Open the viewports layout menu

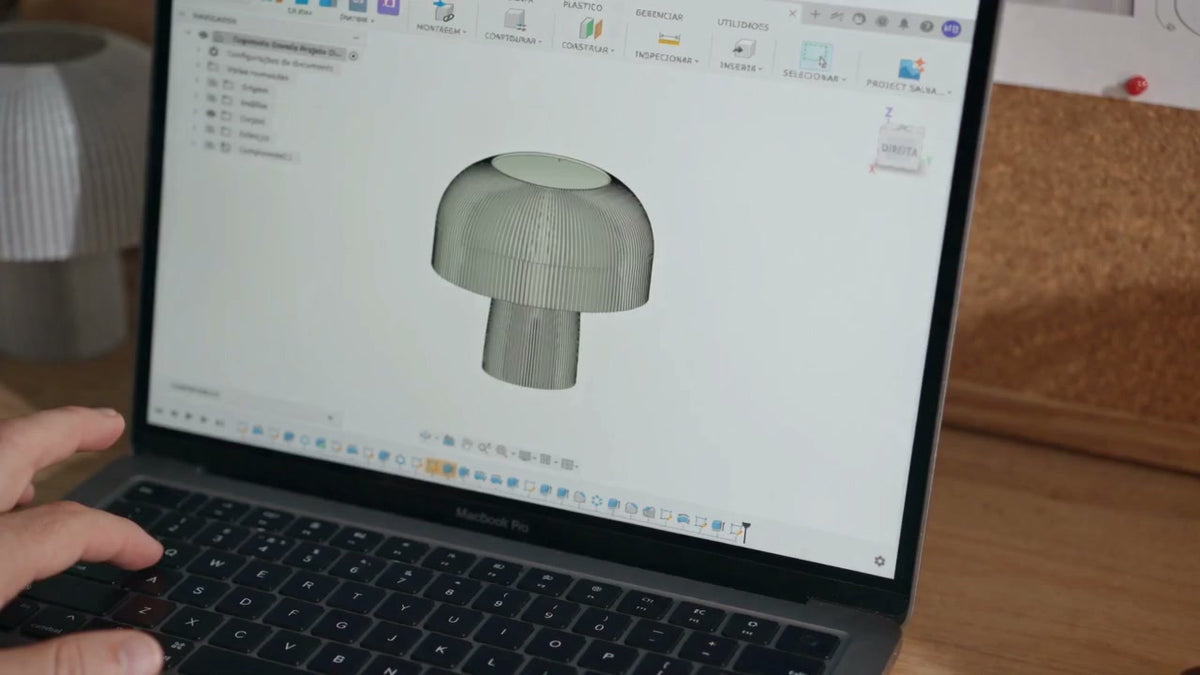pyautogui.click(x=568, y=463)
